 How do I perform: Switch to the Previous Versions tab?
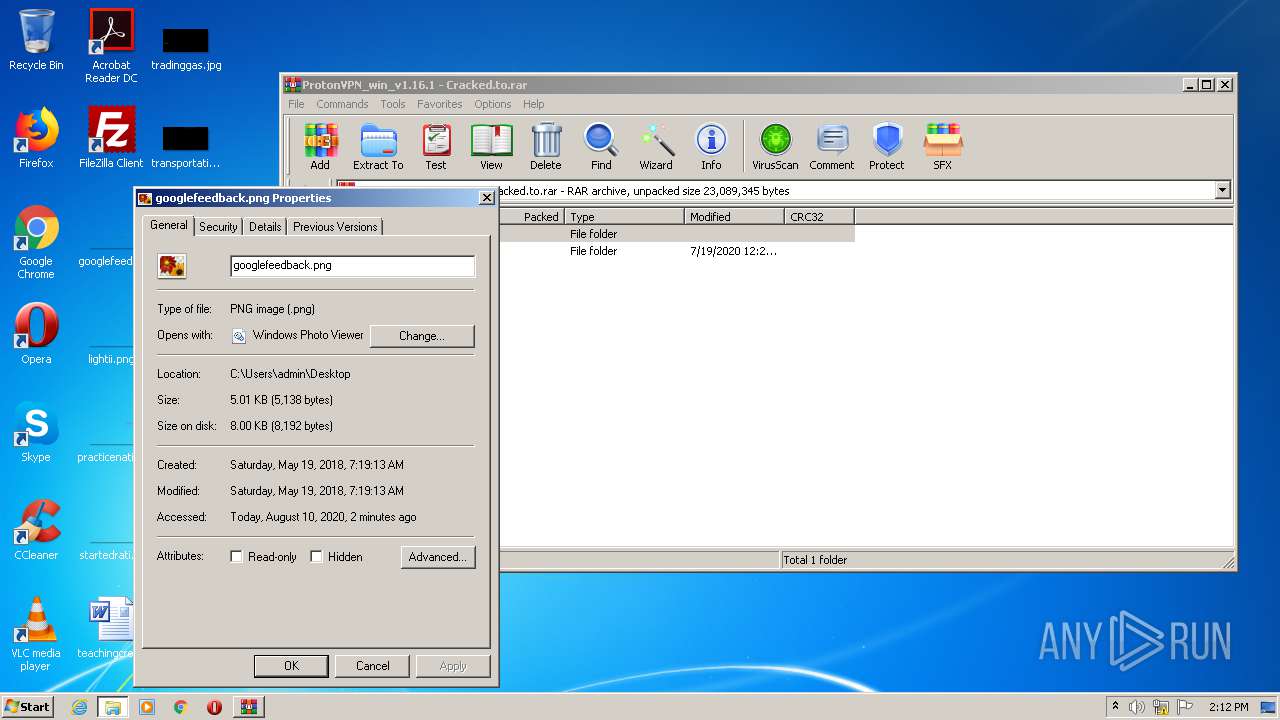pos(335,227)
